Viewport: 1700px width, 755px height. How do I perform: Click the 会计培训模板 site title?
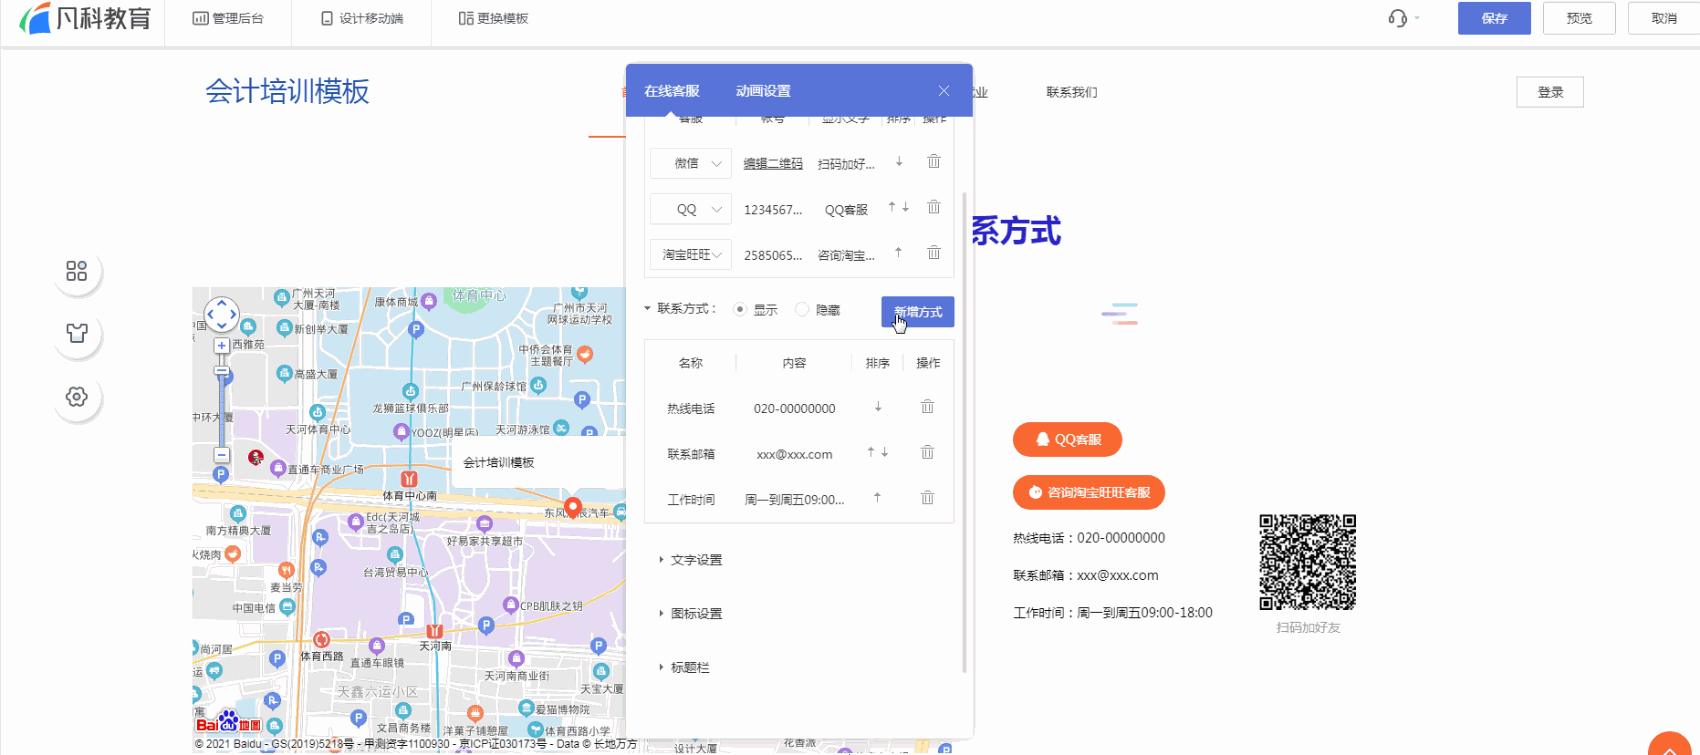(287, 91)
